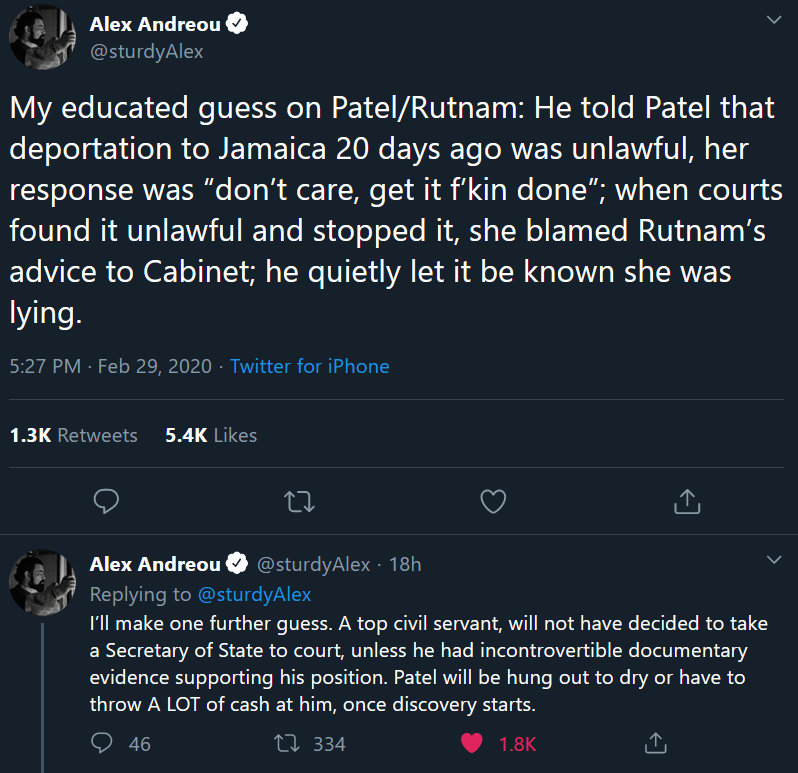View the 5.4K Likes list
The height and width of the screenshot is (773, 798).
(211, 435)
